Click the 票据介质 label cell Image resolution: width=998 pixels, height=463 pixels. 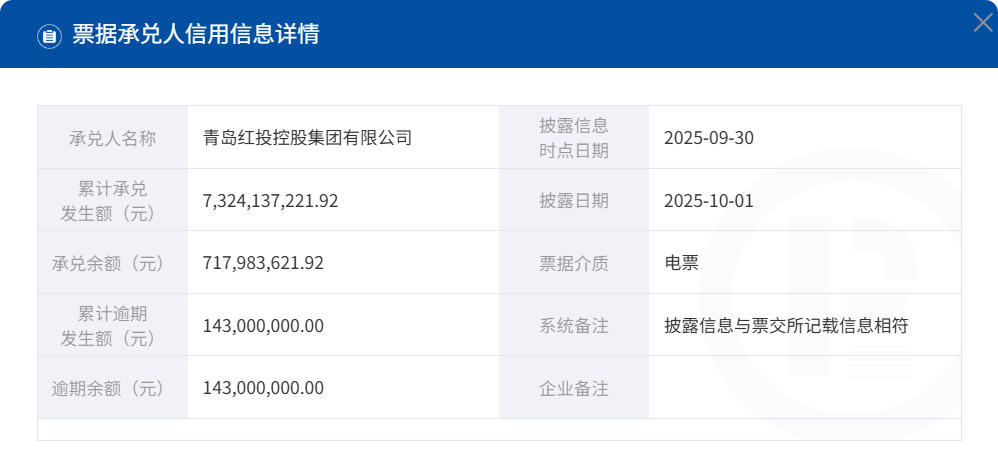click(x=574, y=263)
